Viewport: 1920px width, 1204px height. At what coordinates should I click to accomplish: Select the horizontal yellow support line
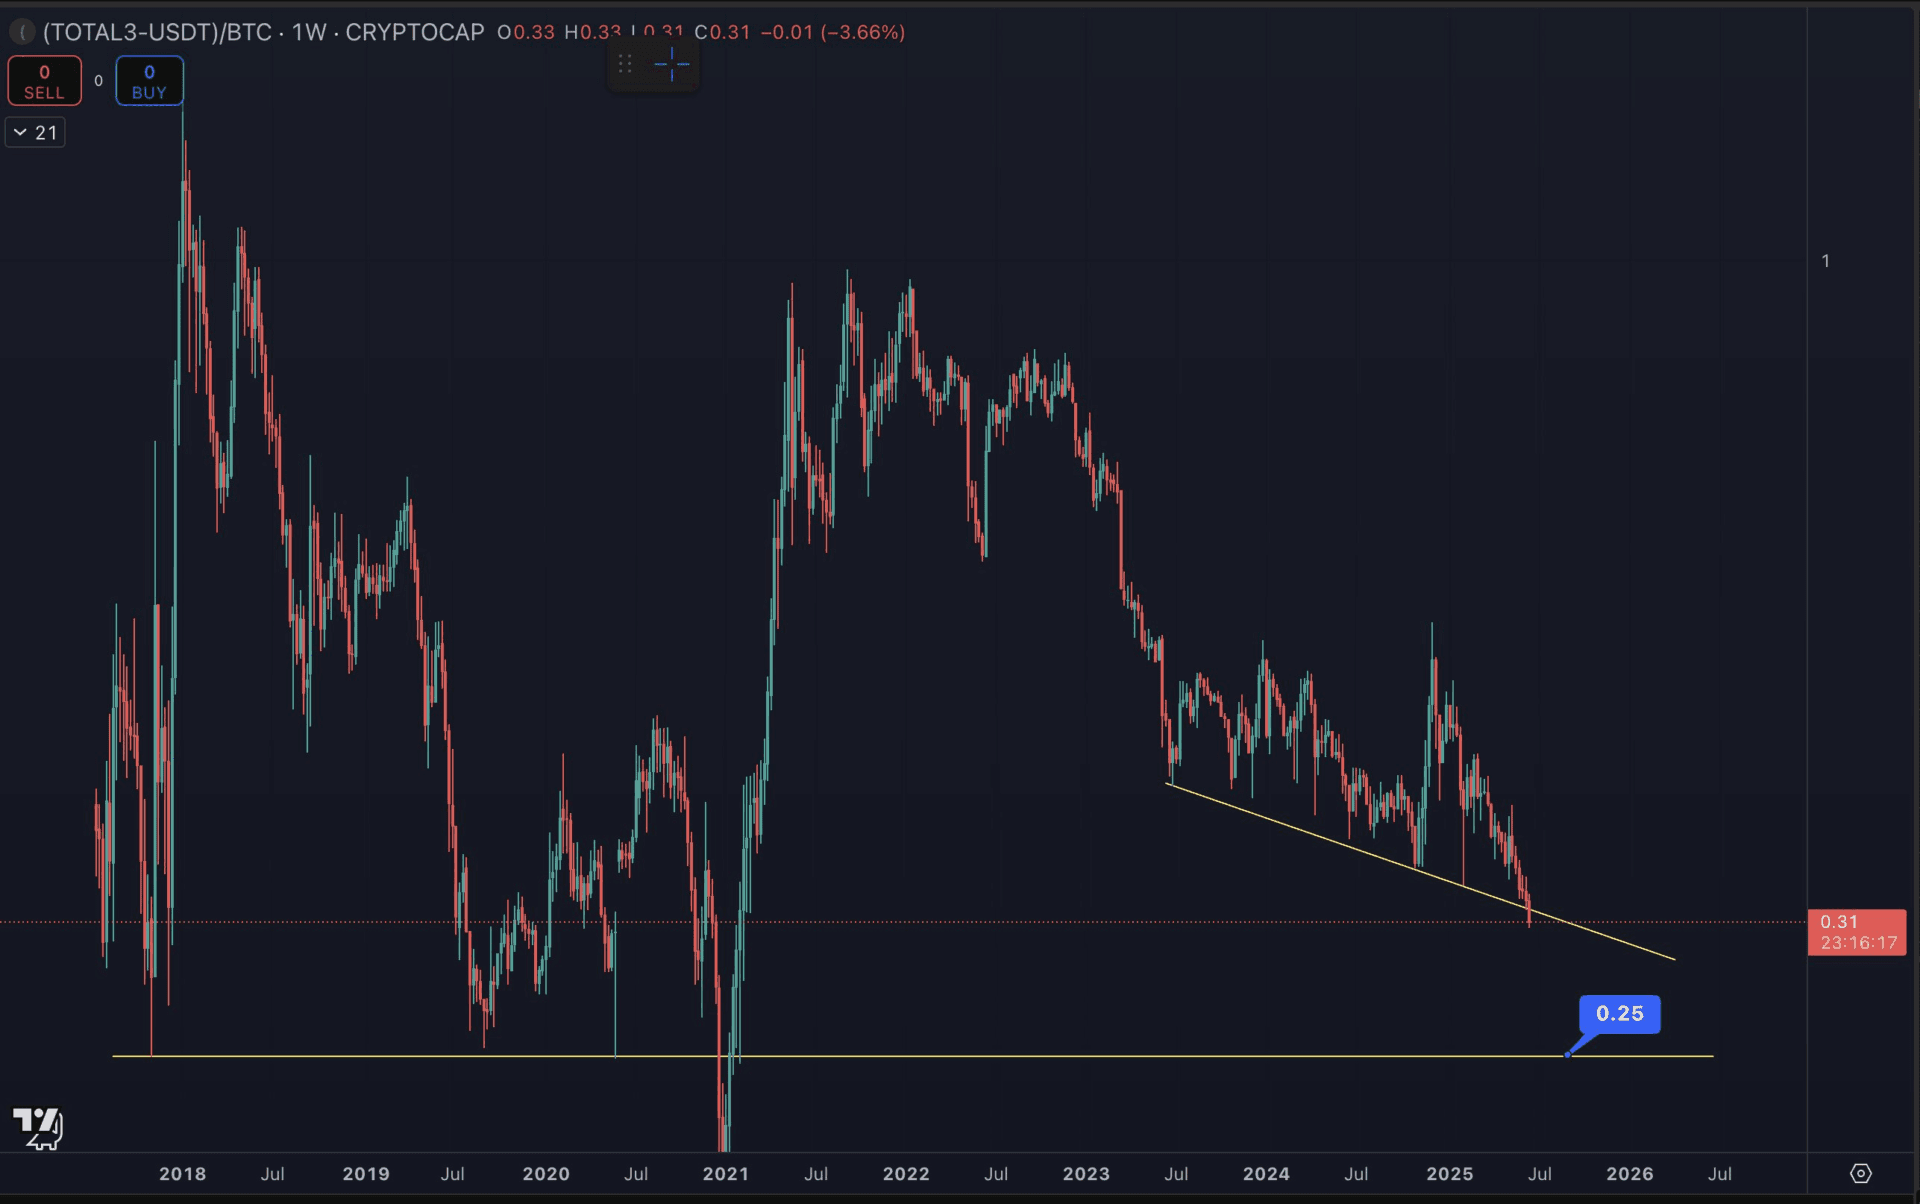[1000, 1056]
